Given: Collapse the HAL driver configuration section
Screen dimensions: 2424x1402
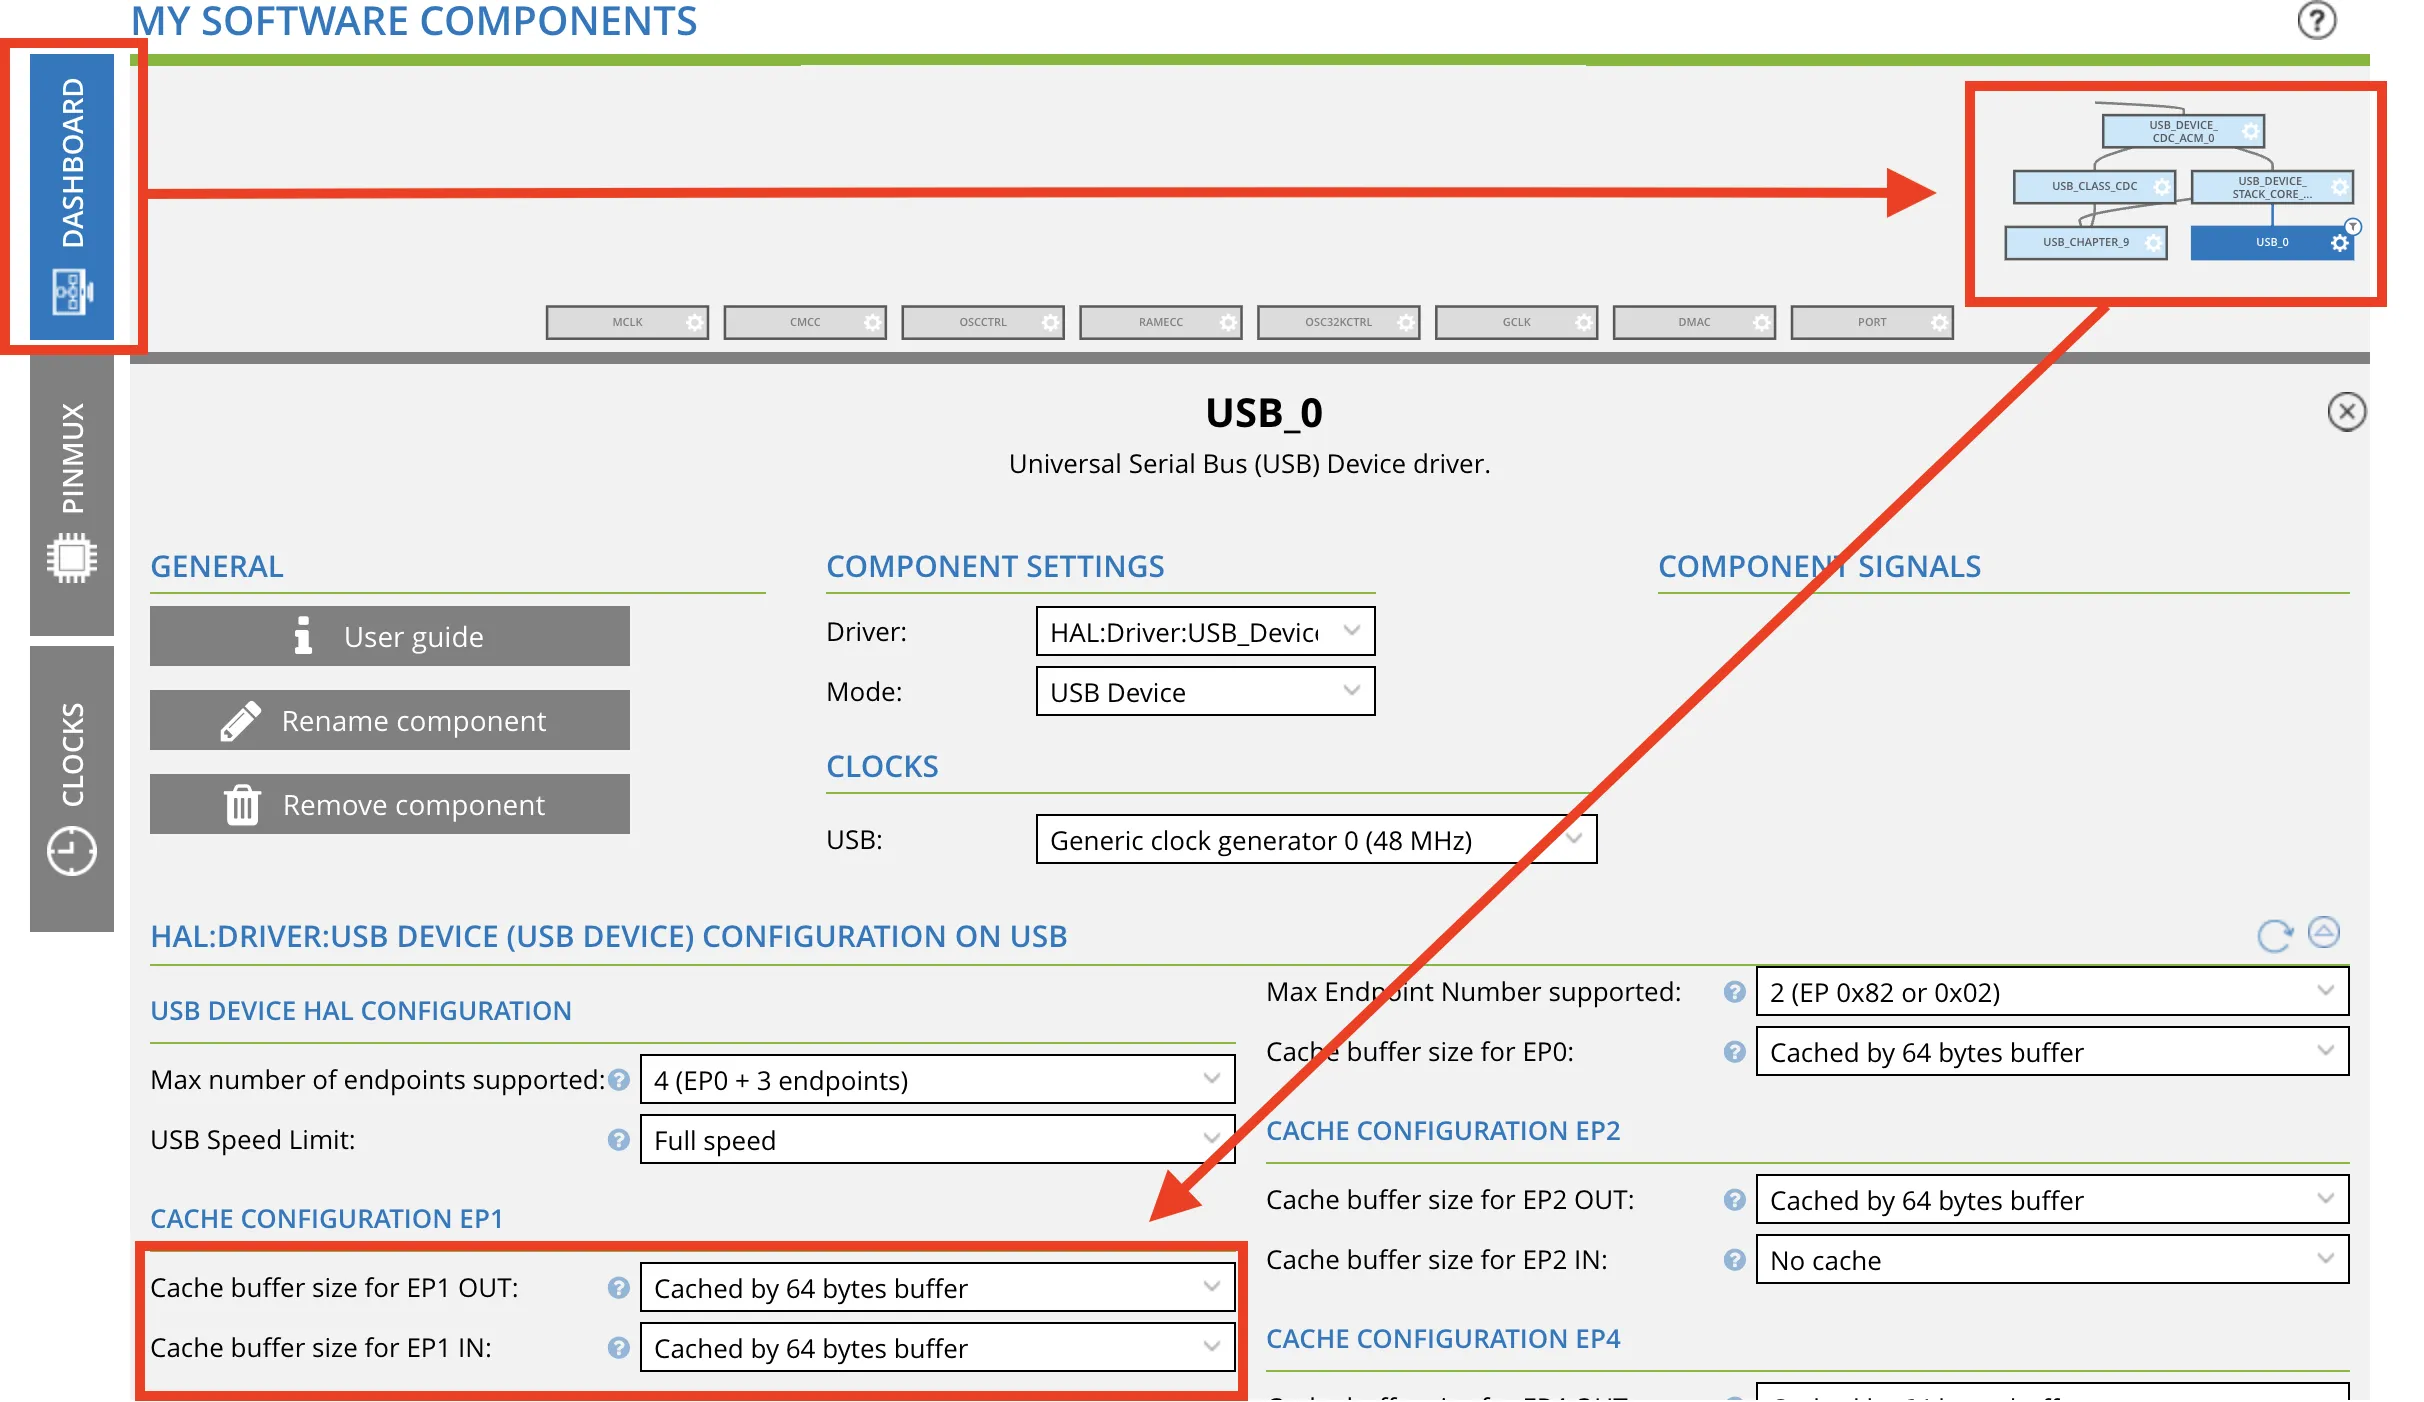Looking at the screenshot, I should [2323, 933].
